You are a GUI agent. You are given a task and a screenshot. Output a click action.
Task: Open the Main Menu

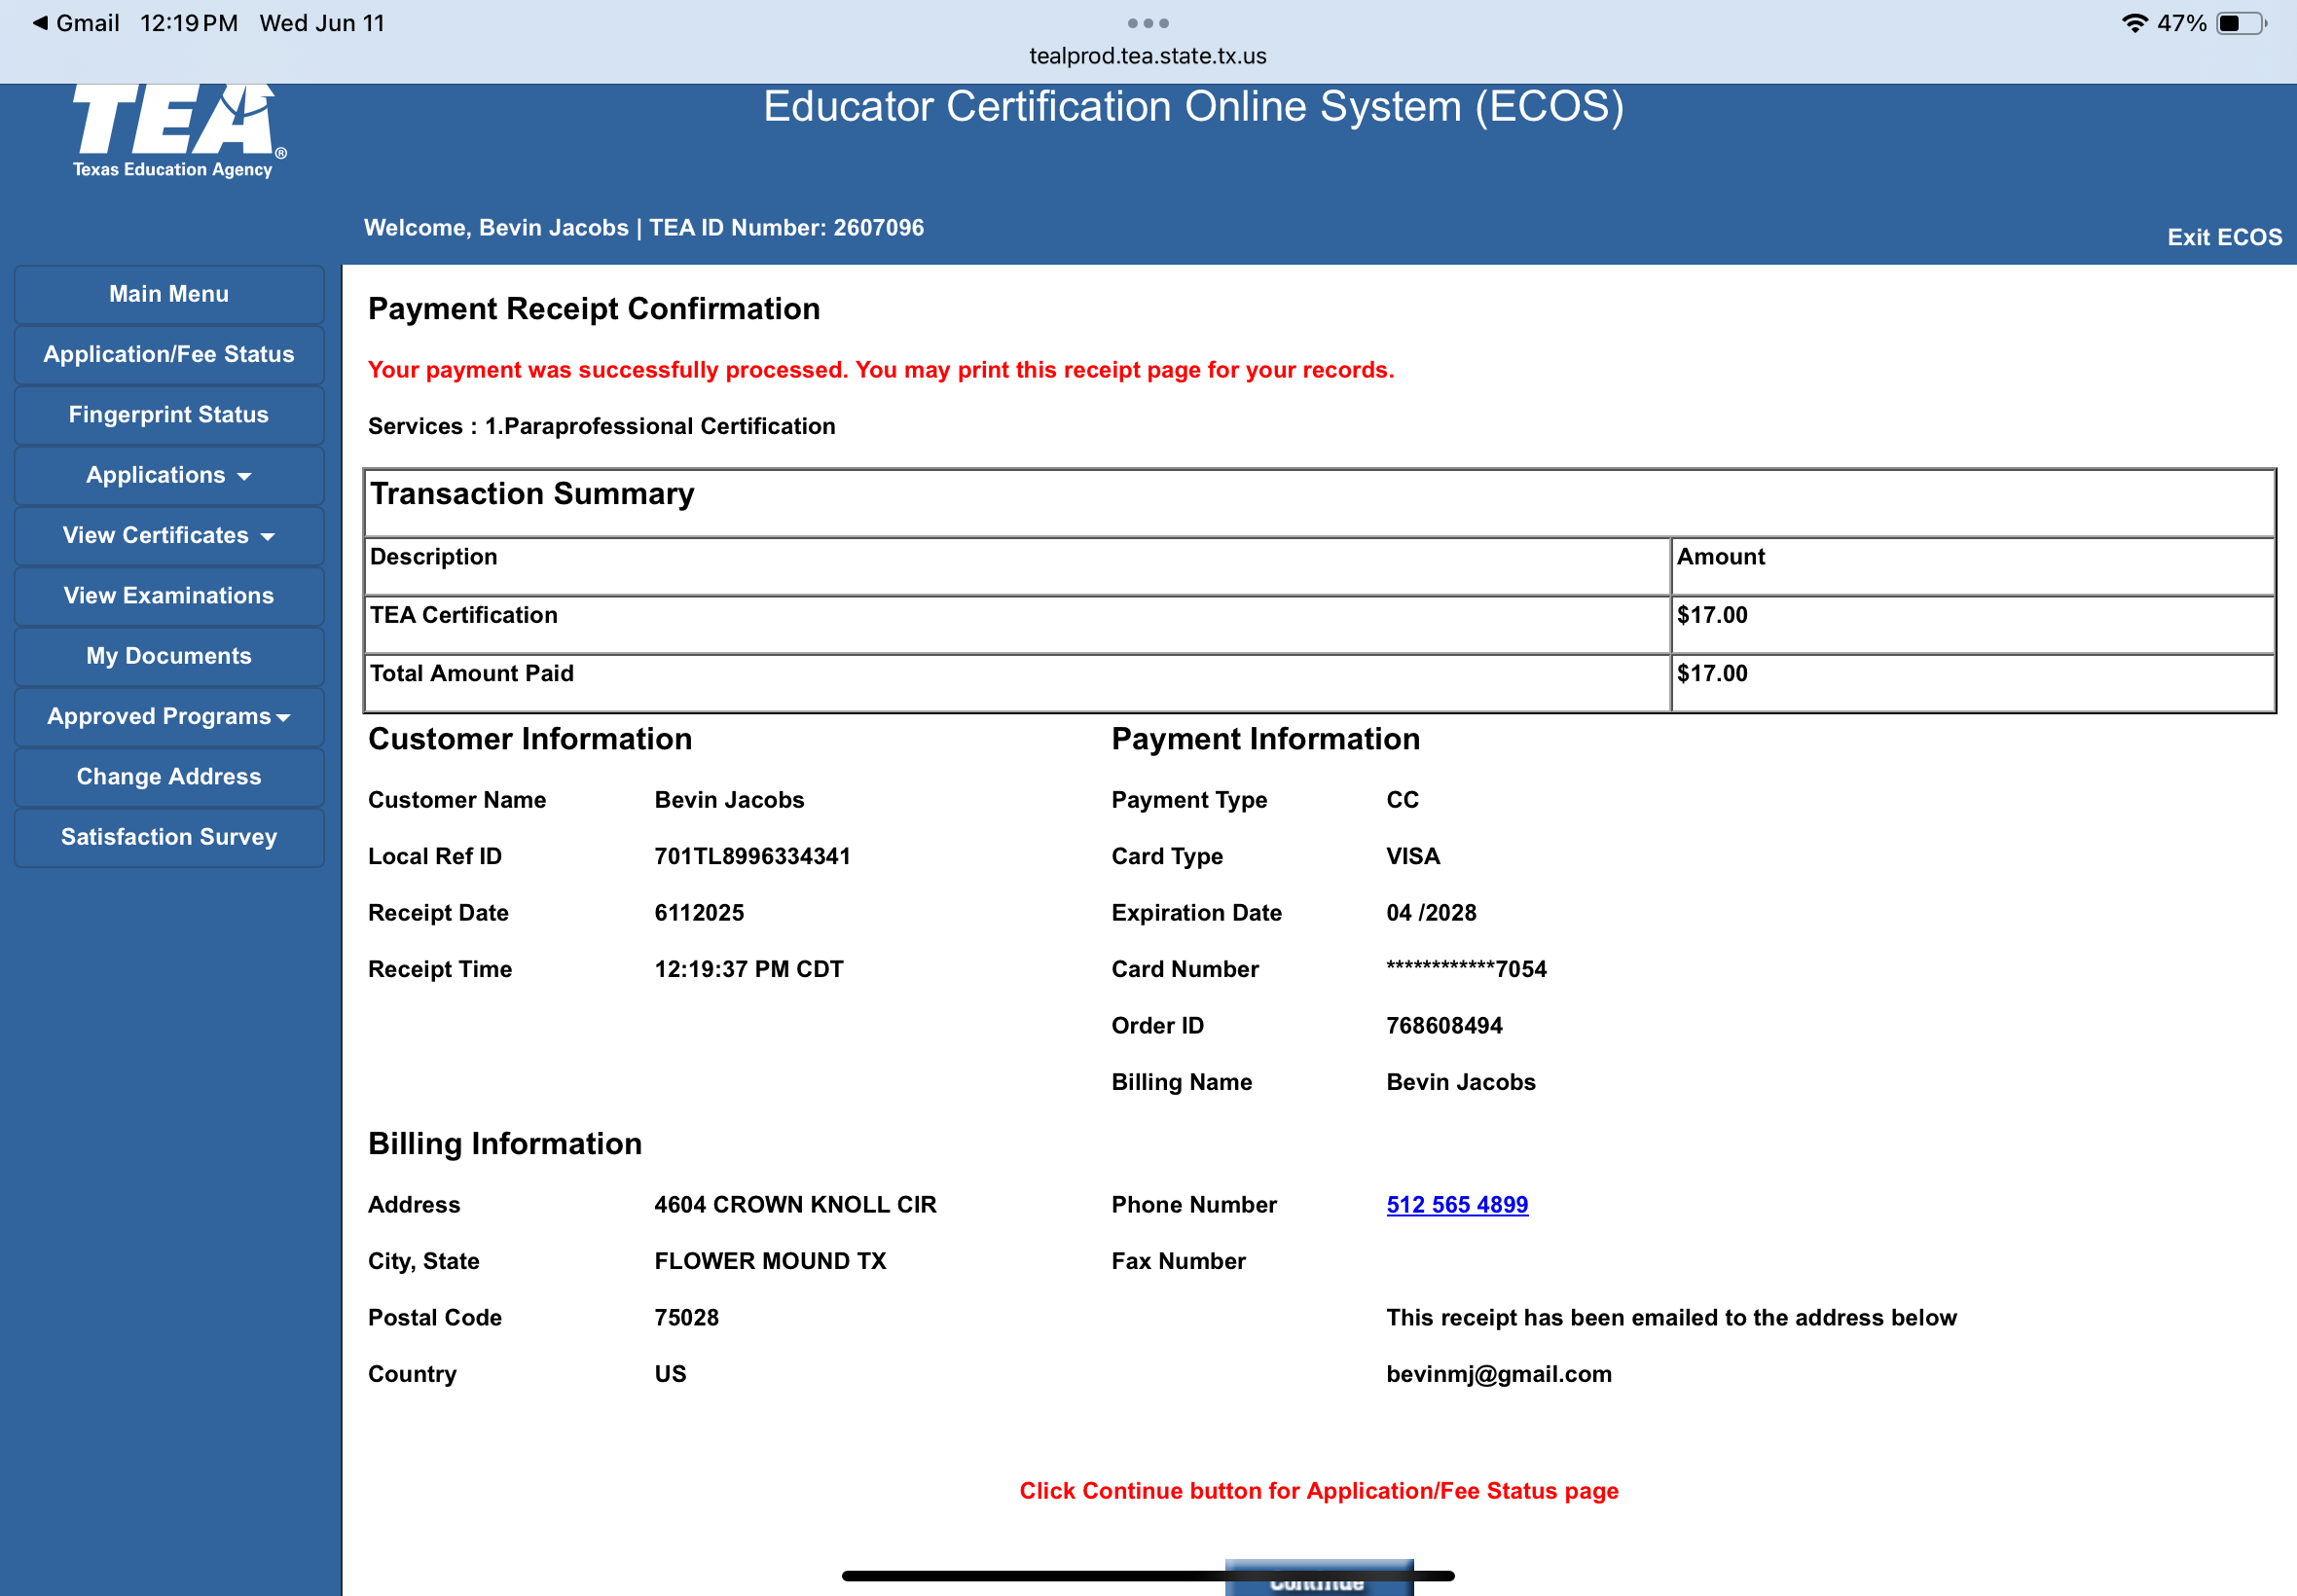tap(168, 294)
